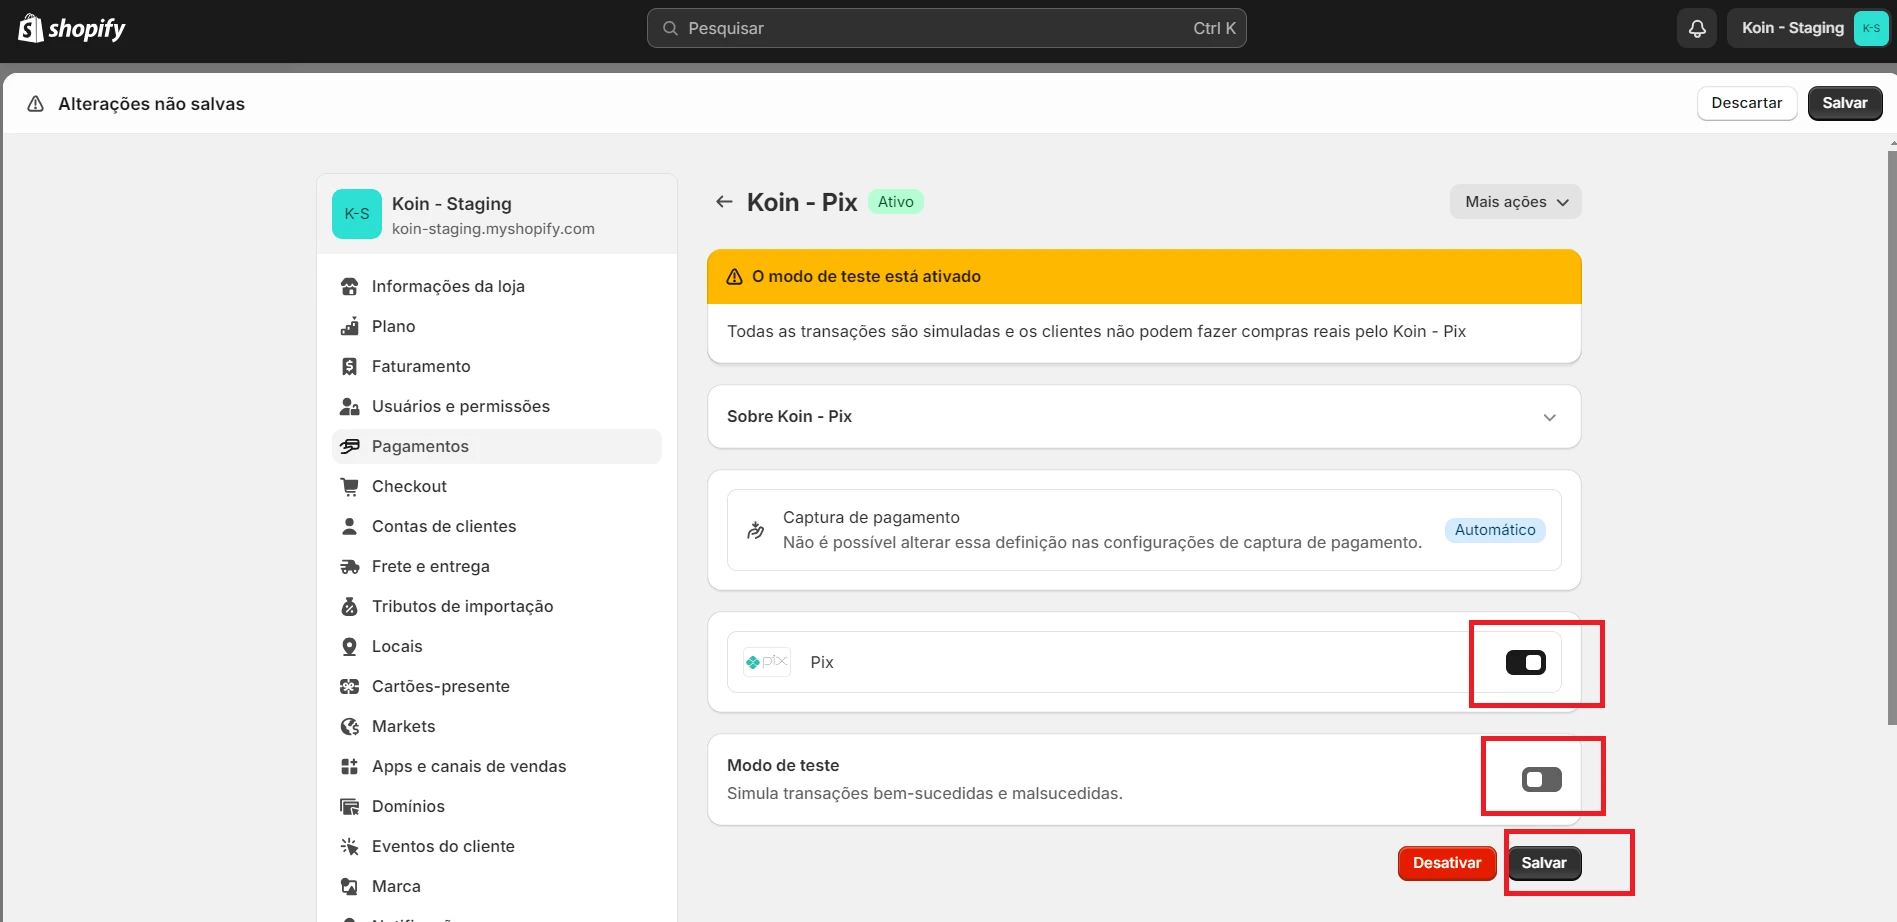Open the Koin - Staging account menu

point(1809,28)
